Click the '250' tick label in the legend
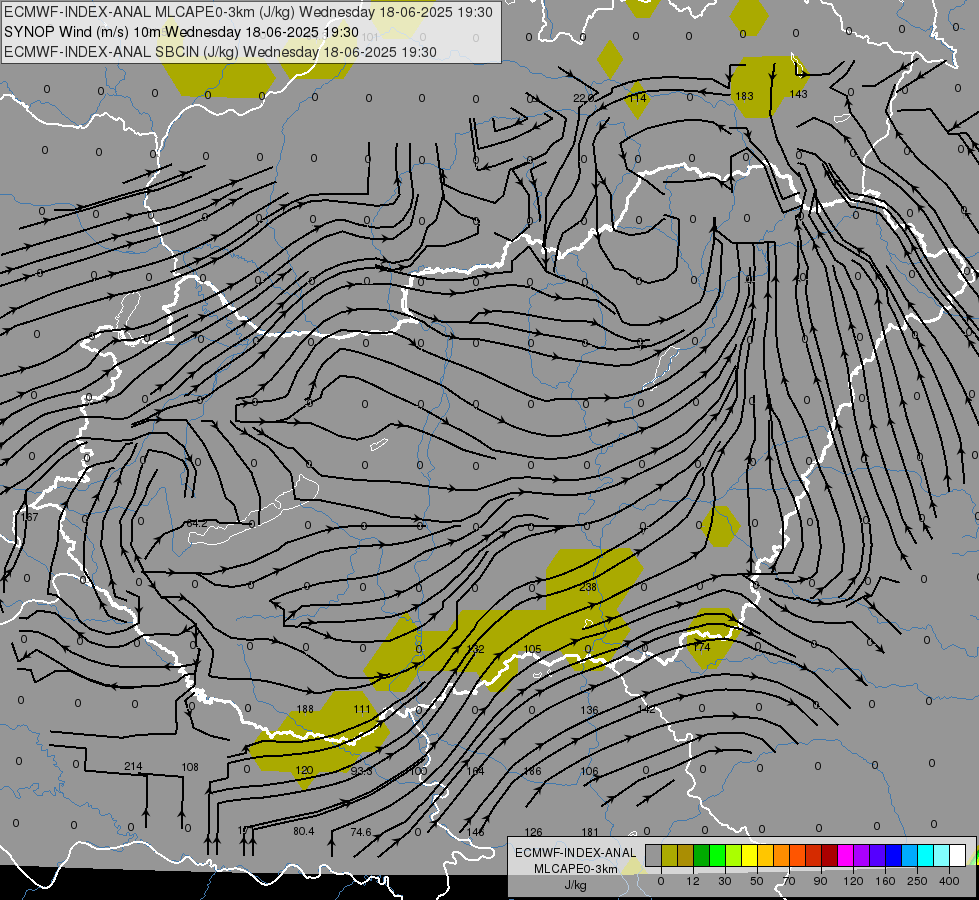Viewport: 979px width, 900px height. [917, 881]
